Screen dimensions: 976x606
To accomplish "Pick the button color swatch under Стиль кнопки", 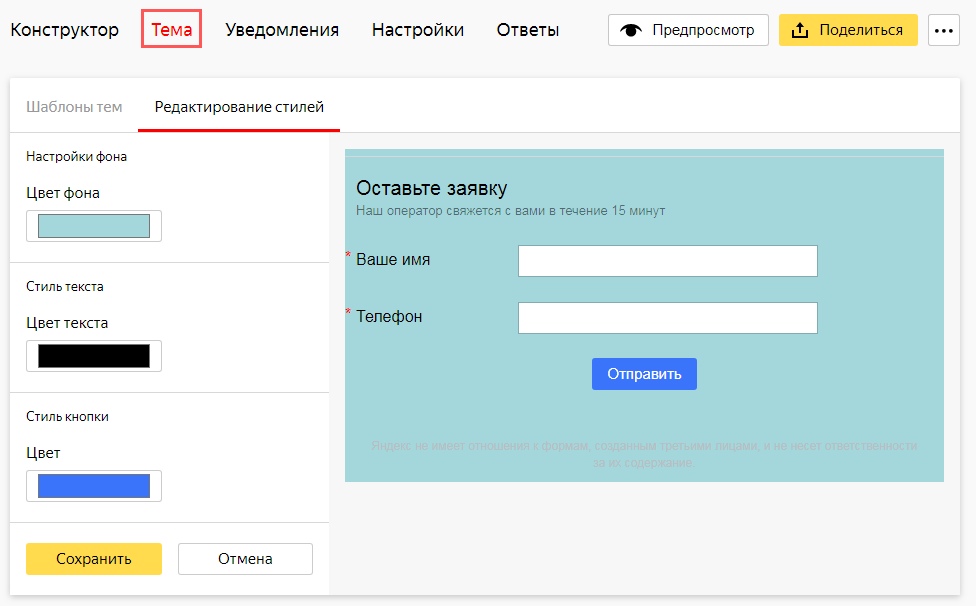I will (x=94, y=486).
